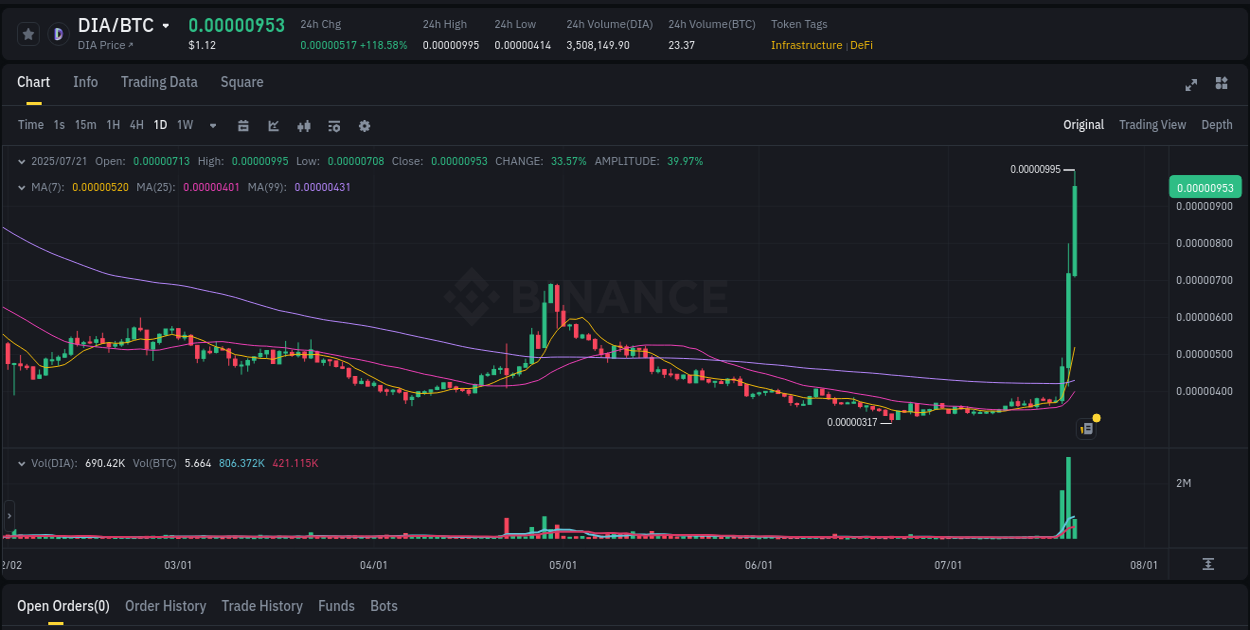Collapse the OHLC data row chevron

click(22, 160)
